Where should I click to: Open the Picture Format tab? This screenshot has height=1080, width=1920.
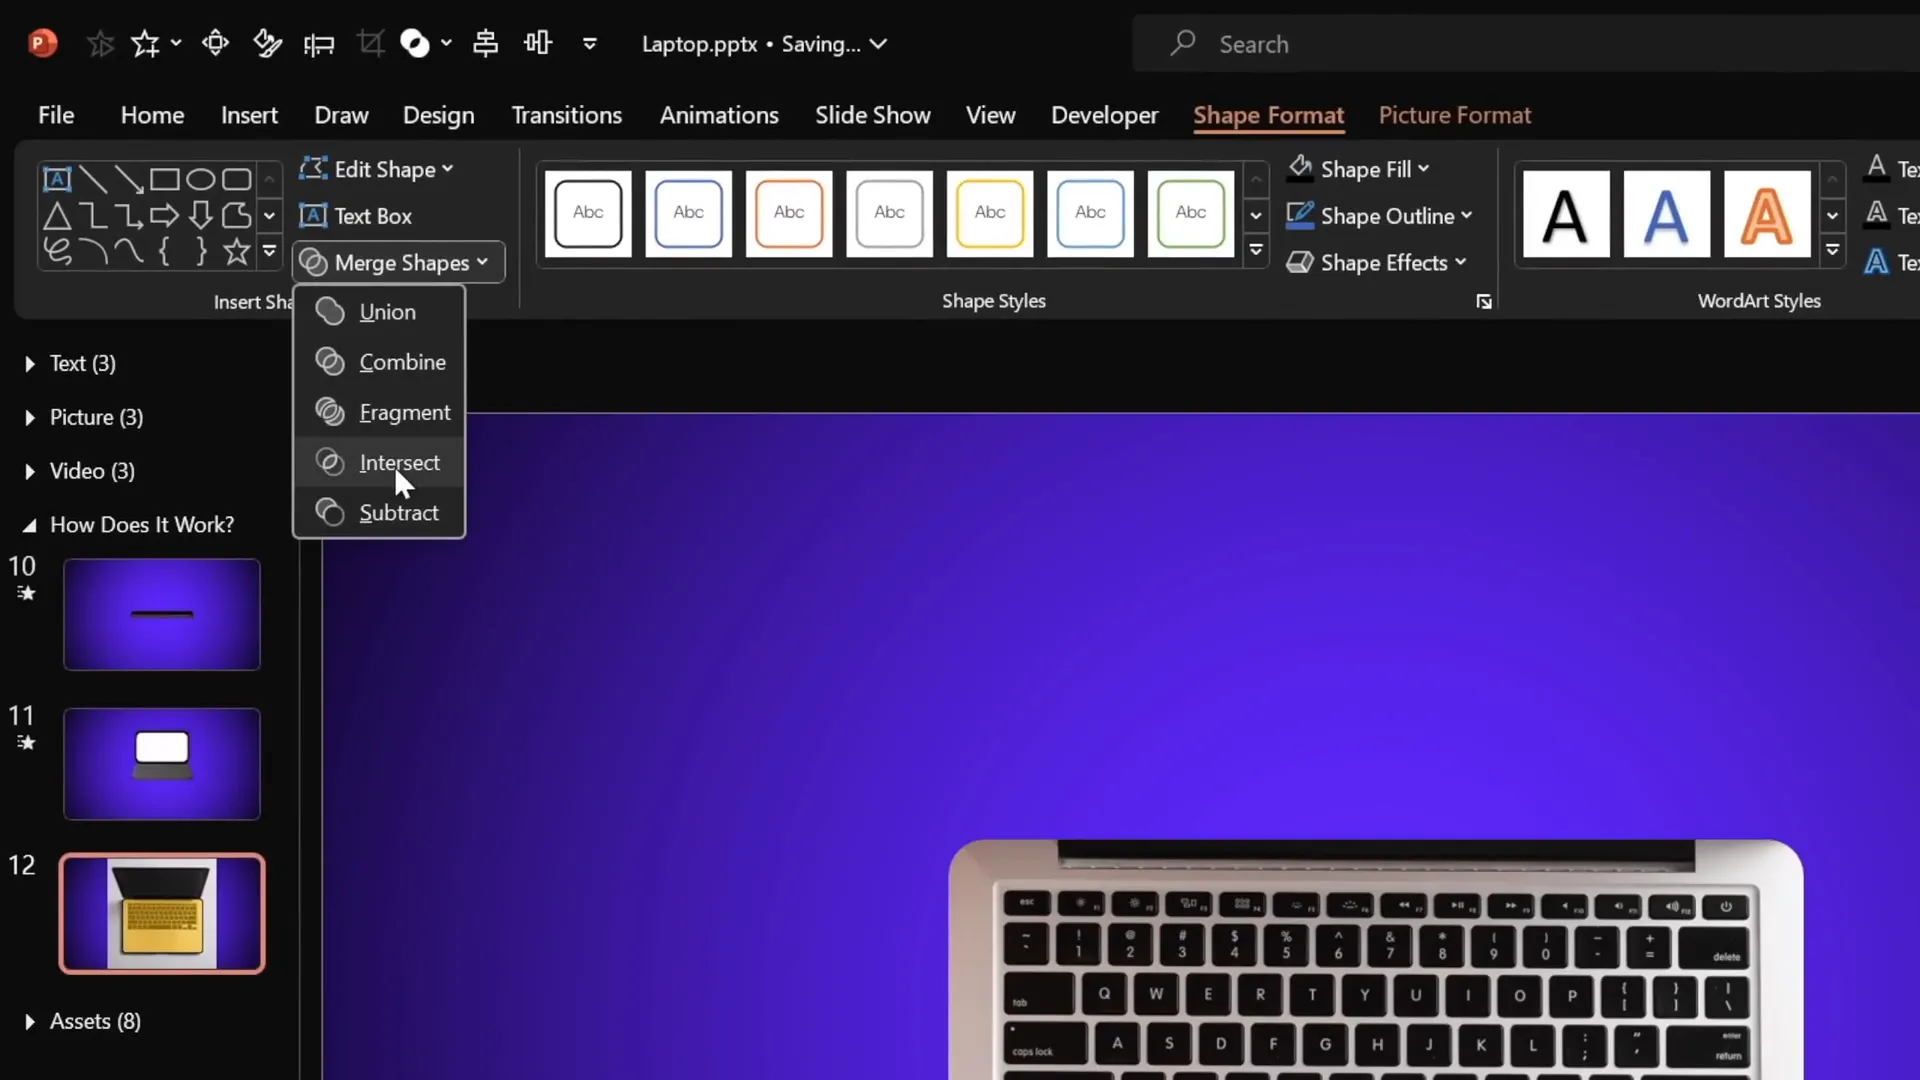pyautogui.click(x=1454, y=115)
